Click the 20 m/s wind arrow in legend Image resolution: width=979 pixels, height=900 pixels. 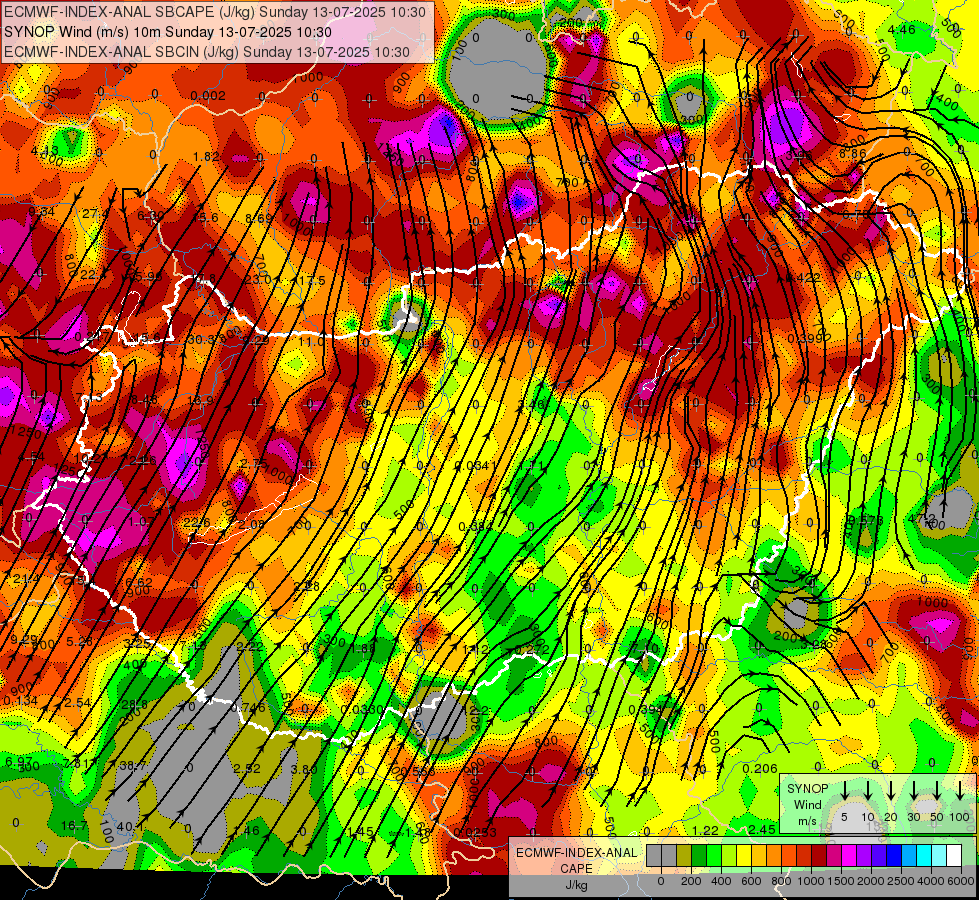point(891,791)
